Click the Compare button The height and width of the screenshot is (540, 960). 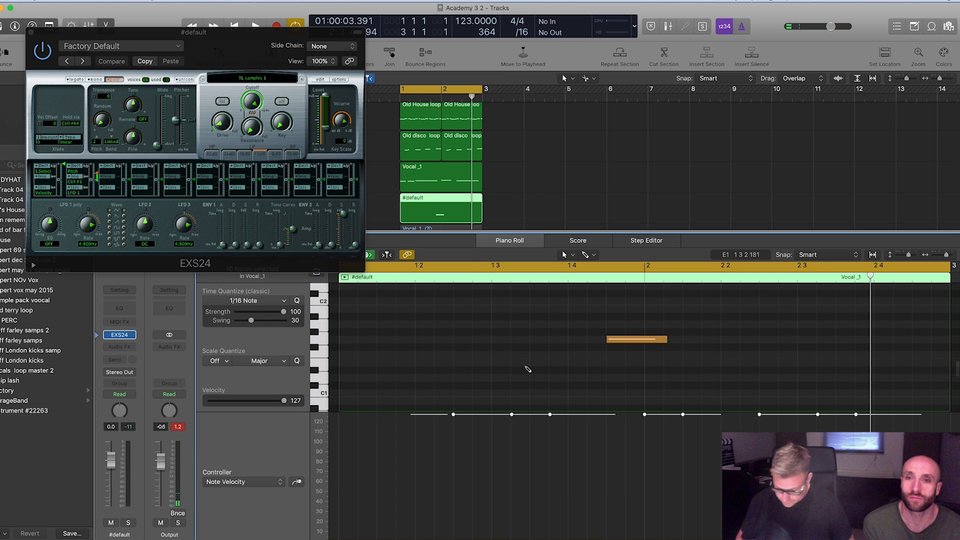pos(111,61)
